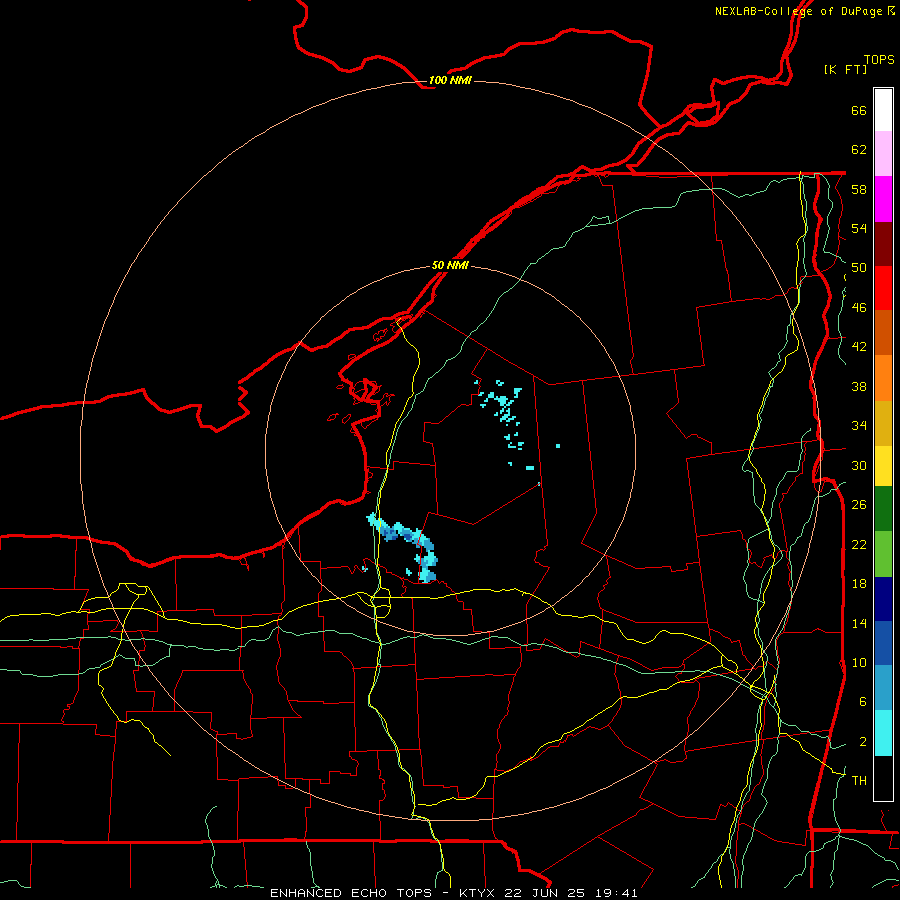Viewport: 900px width, 900px height.
Task: Click the isolated cyan echo pixel east of cluster
Action: tap(557, 445)
